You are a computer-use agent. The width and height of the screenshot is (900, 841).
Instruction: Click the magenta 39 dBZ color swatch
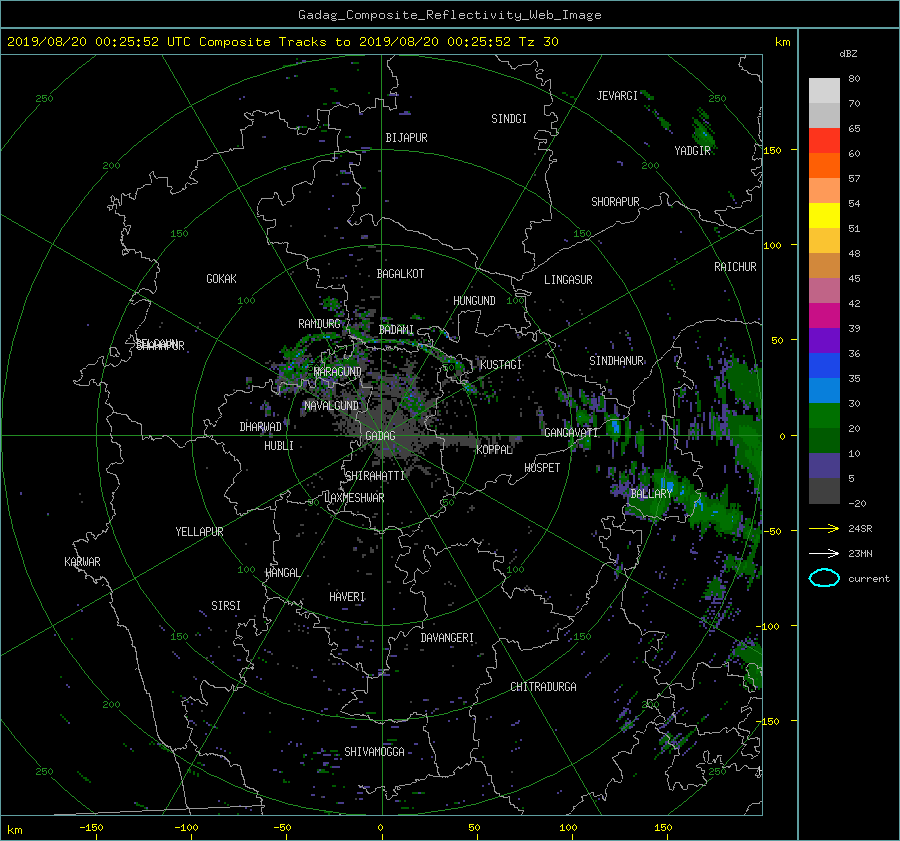pos(824,316)
